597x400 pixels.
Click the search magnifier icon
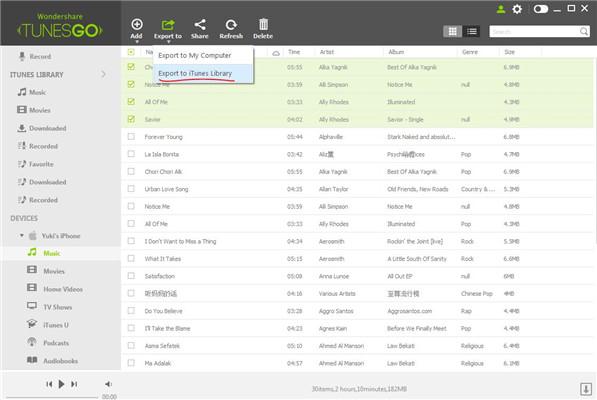coord(584,32)
